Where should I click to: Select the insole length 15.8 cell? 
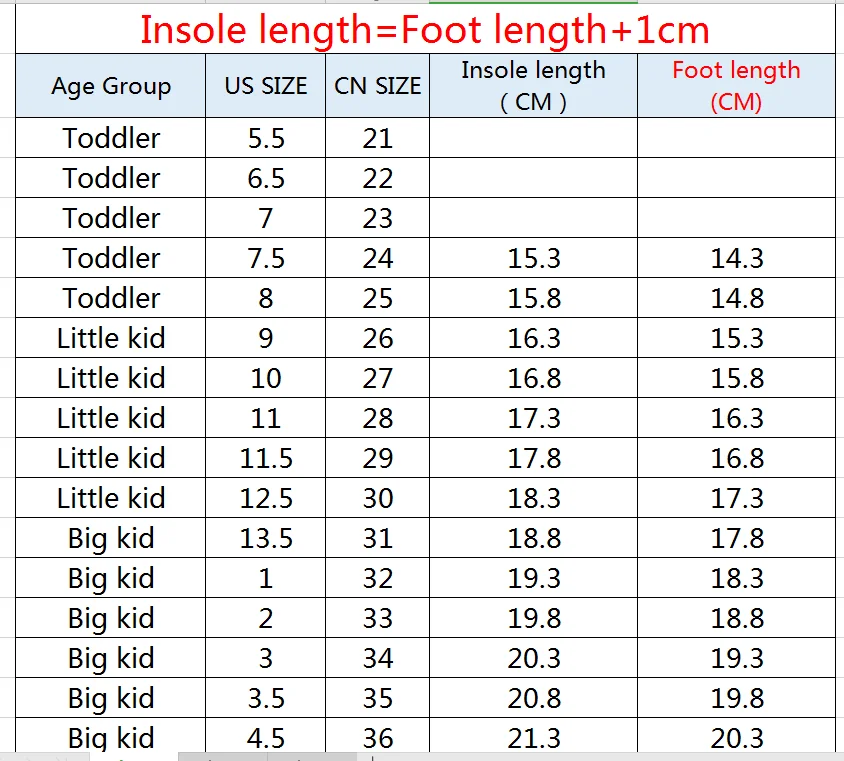[x=533, y=298]
